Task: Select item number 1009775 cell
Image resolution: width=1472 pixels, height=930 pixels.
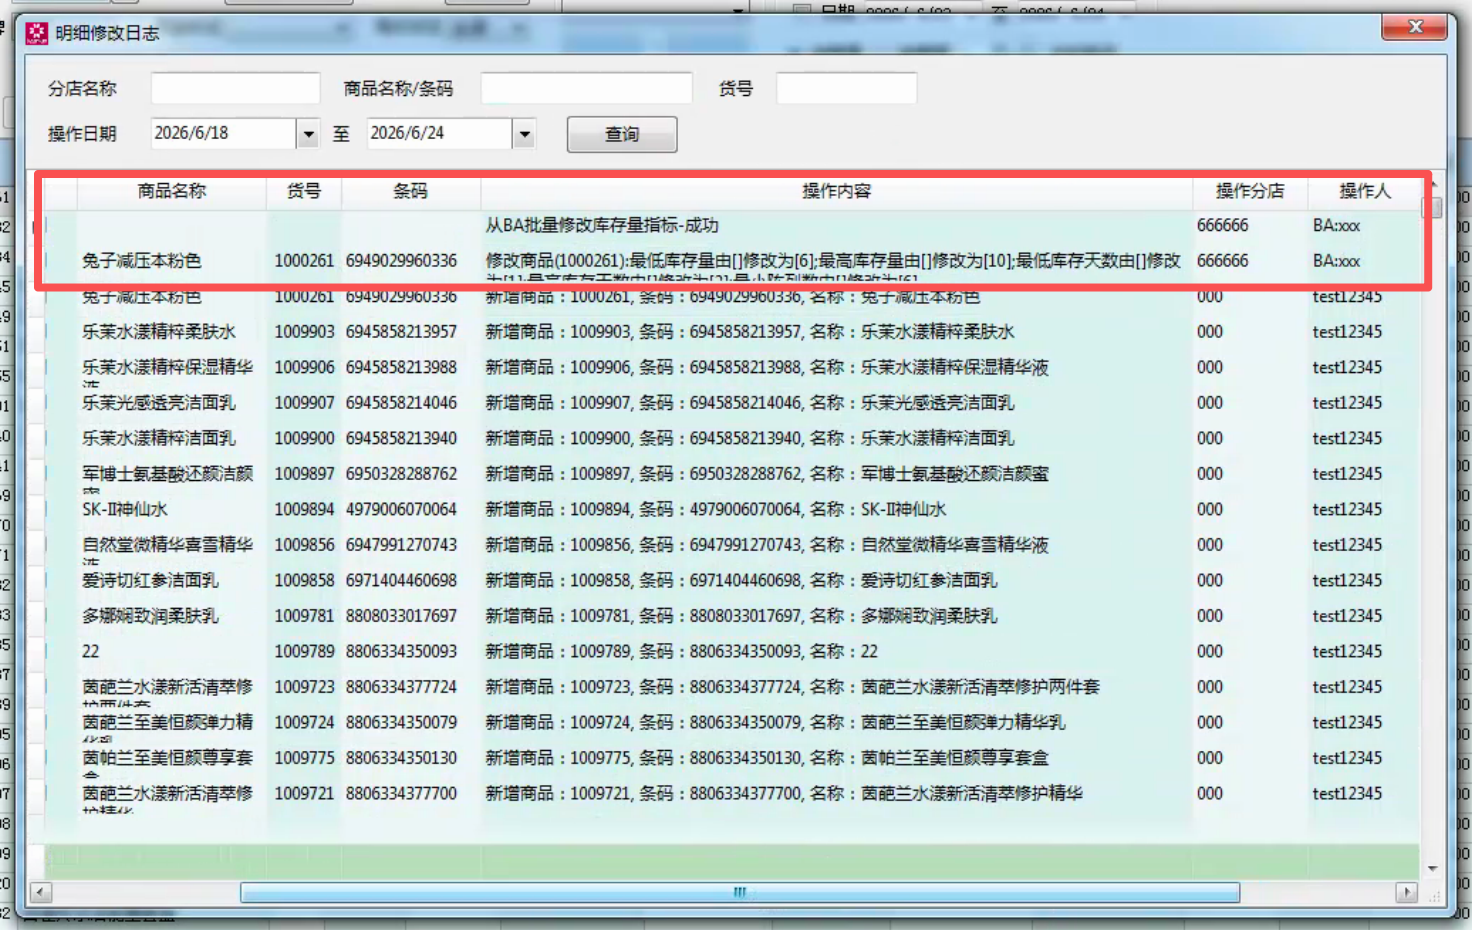Action: click(x=304, y=758)
